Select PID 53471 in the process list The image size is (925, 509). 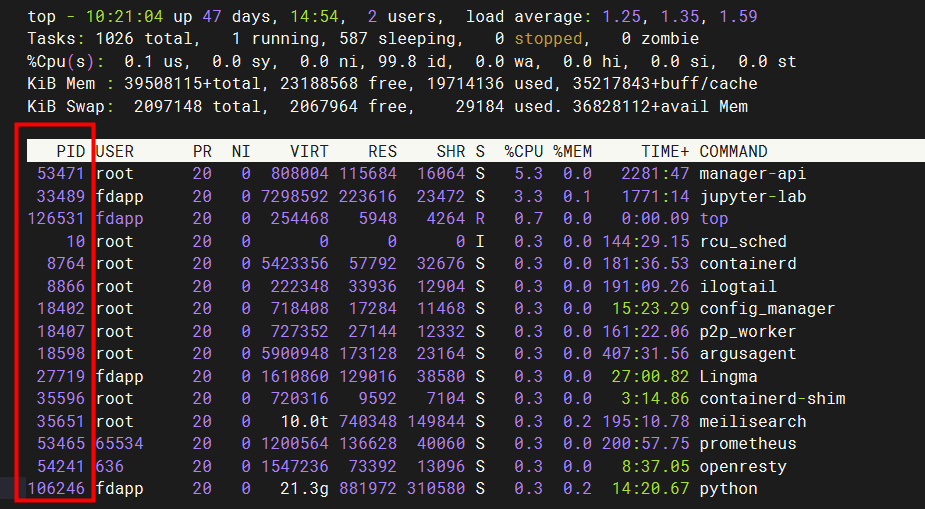coord(61,173)
